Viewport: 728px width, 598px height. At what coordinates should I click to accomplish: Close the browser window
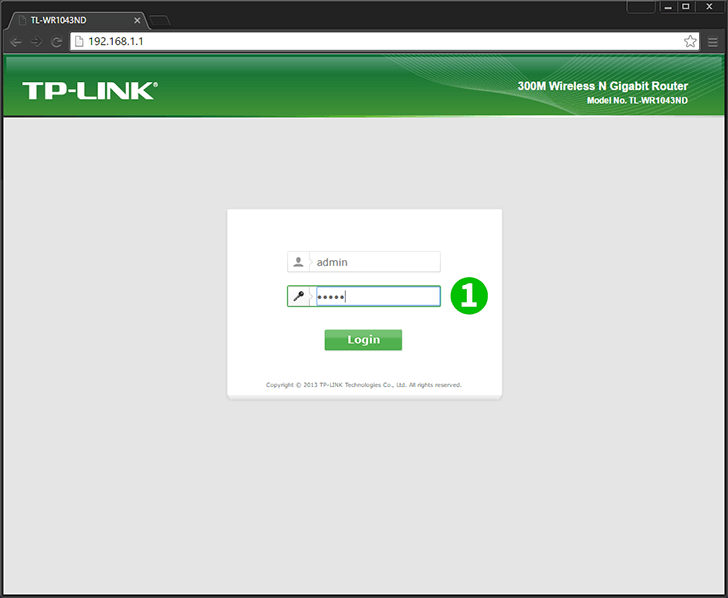click(x=709, y=6)
